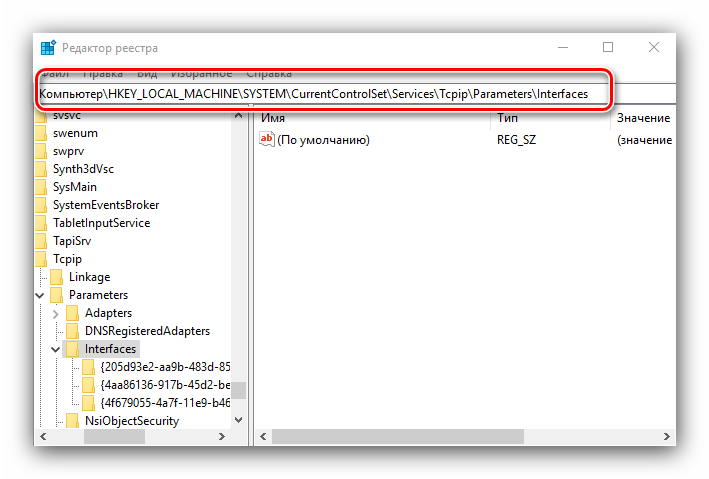Viewport: 709px width, 479px height.
Task: Select the SystemEventsBroker key
Action: point(106,205)
